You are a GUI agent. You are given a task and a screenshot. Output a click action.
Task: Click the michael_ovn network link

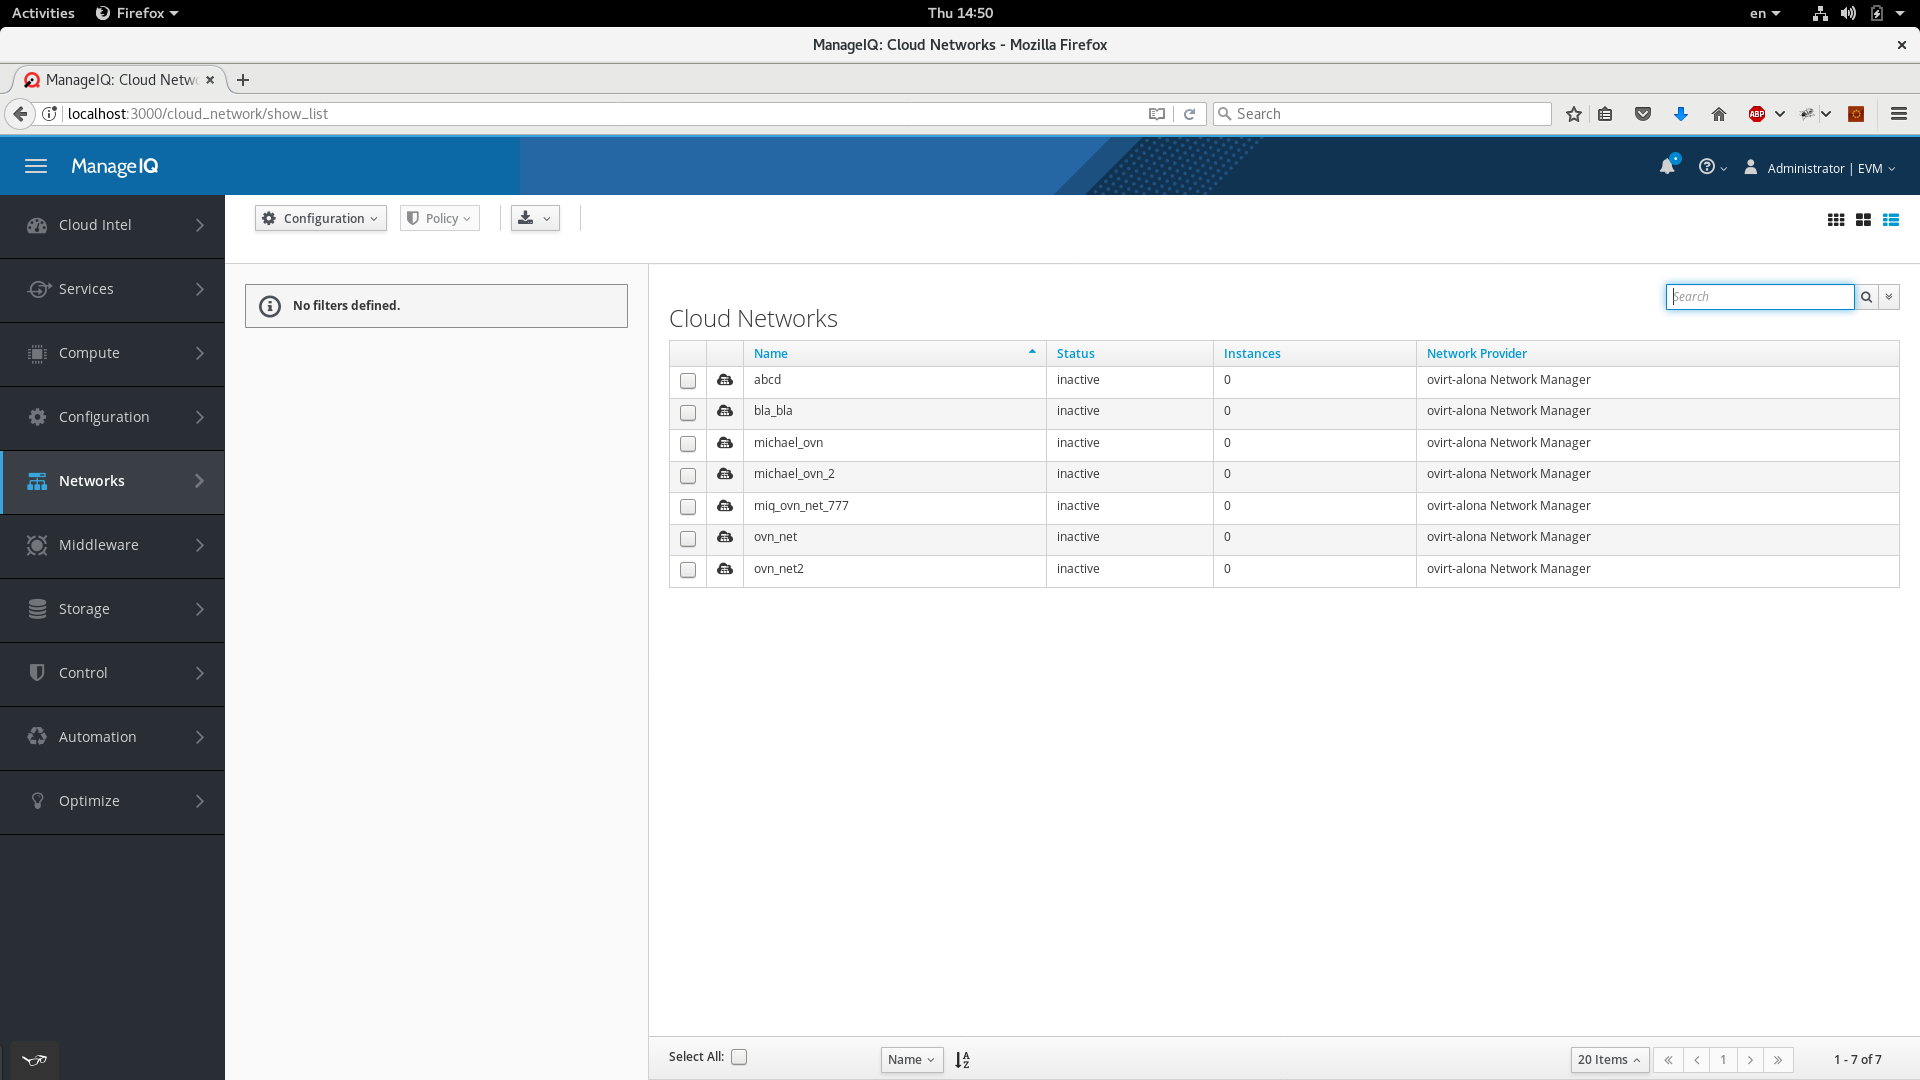pos(787,442)
